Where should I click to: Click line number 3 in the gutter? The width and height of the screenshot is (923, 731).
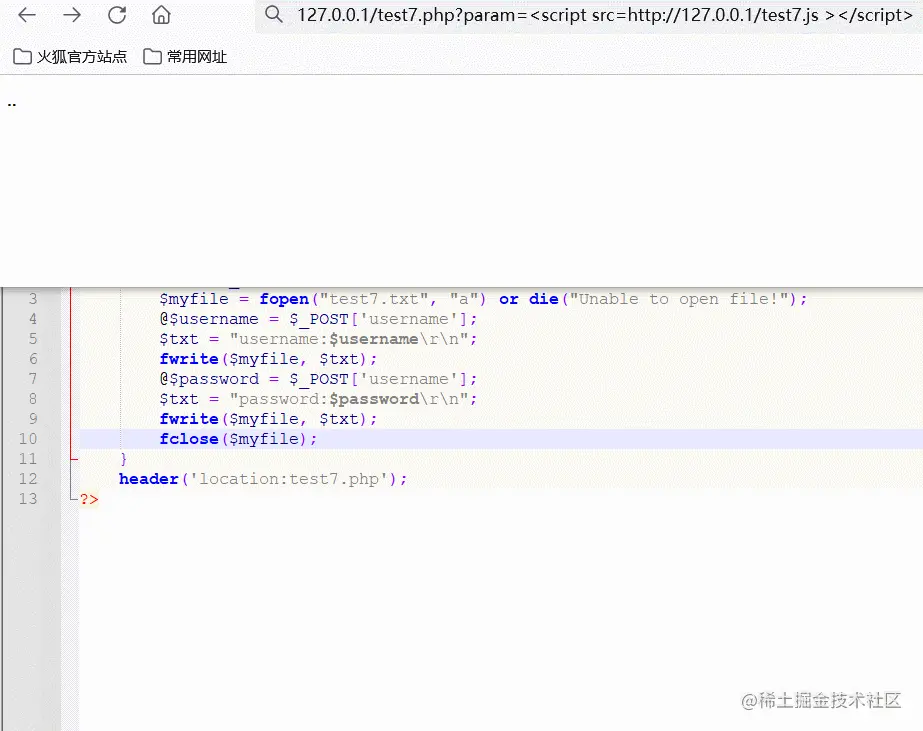pyautogui.click(x=33, y=299)
